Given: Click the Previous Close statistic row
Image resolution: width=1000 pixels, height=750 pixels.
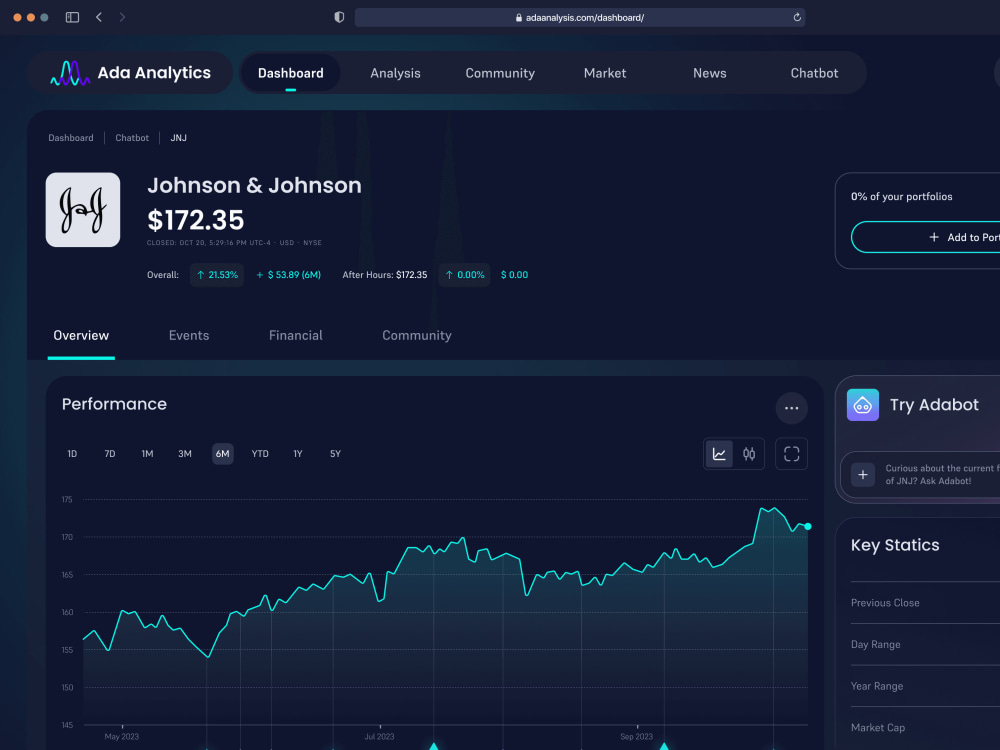Looking at the screenshot, I should pyautogui.click(x=925, y=603).
